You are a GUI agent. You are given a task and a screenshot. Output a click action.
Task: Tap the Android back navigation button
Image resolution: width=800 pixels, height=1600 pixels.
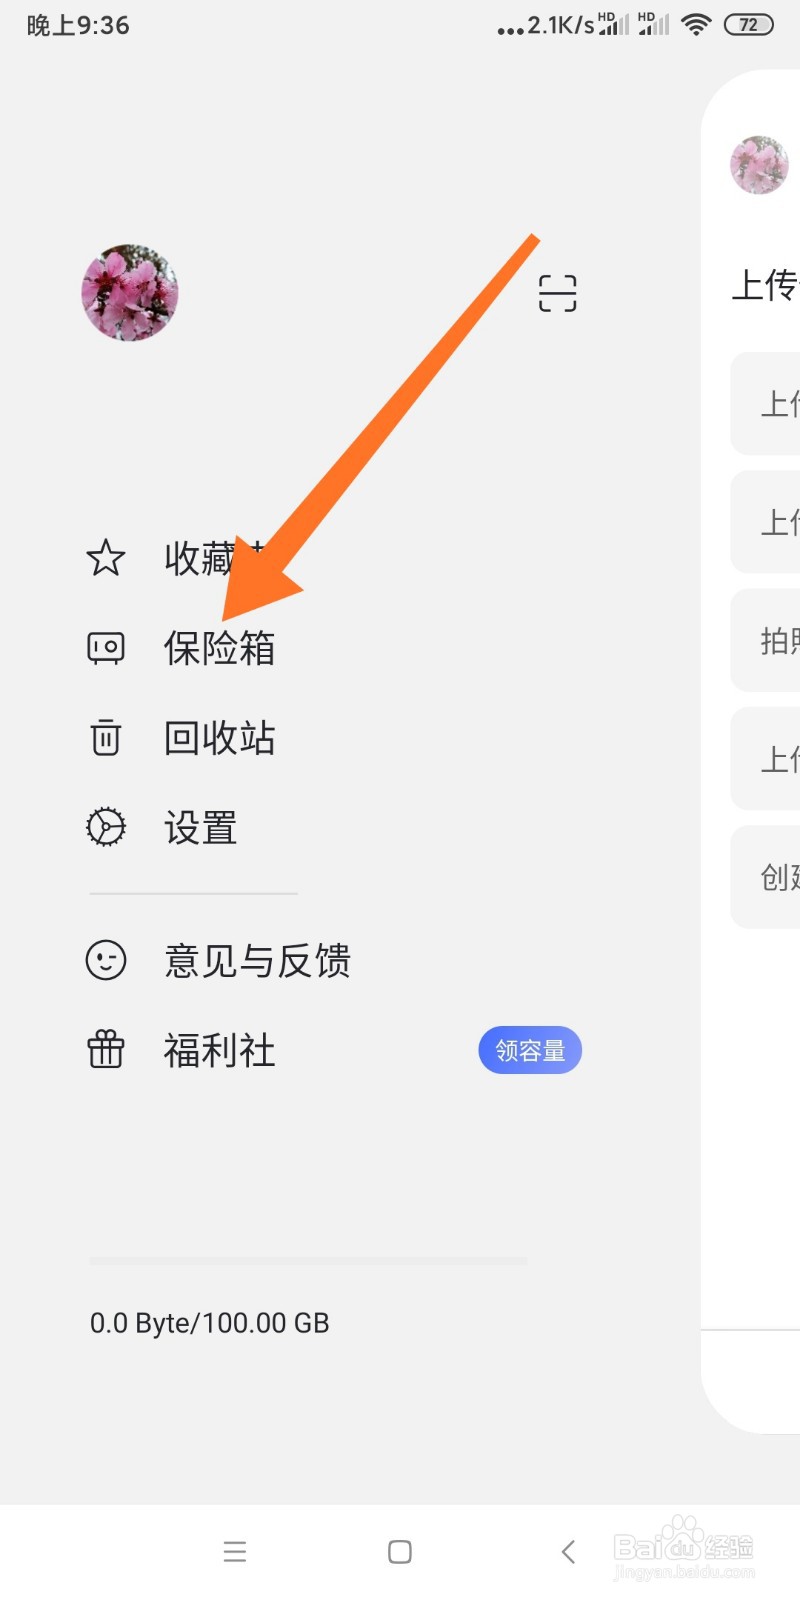tap(568, 1551)
